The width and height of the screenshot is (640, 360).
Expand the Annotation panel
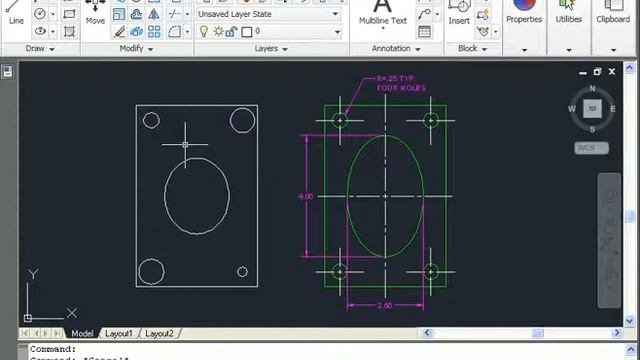(x=396, y=49)
